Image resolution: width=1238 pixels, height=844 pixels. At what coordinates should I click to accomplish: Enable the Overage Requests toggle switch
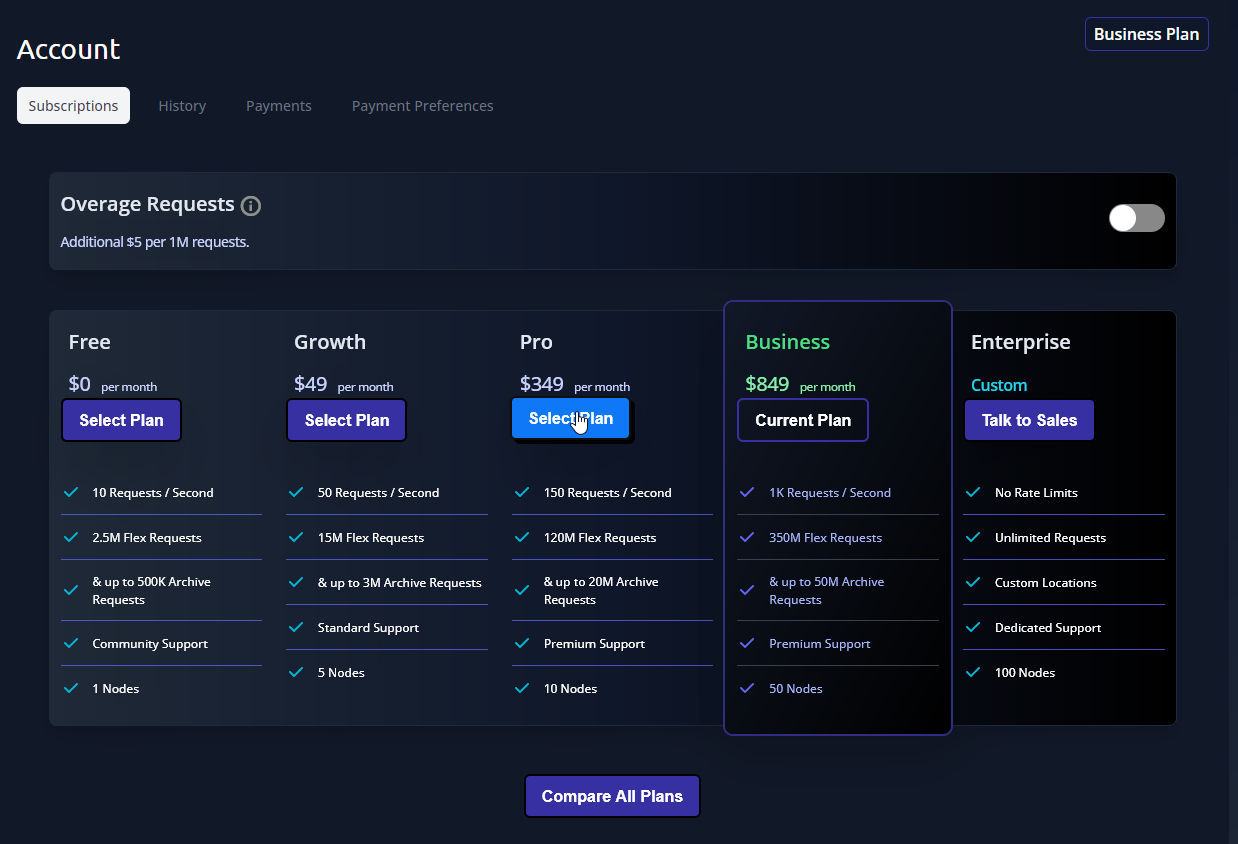[1136, 218]
